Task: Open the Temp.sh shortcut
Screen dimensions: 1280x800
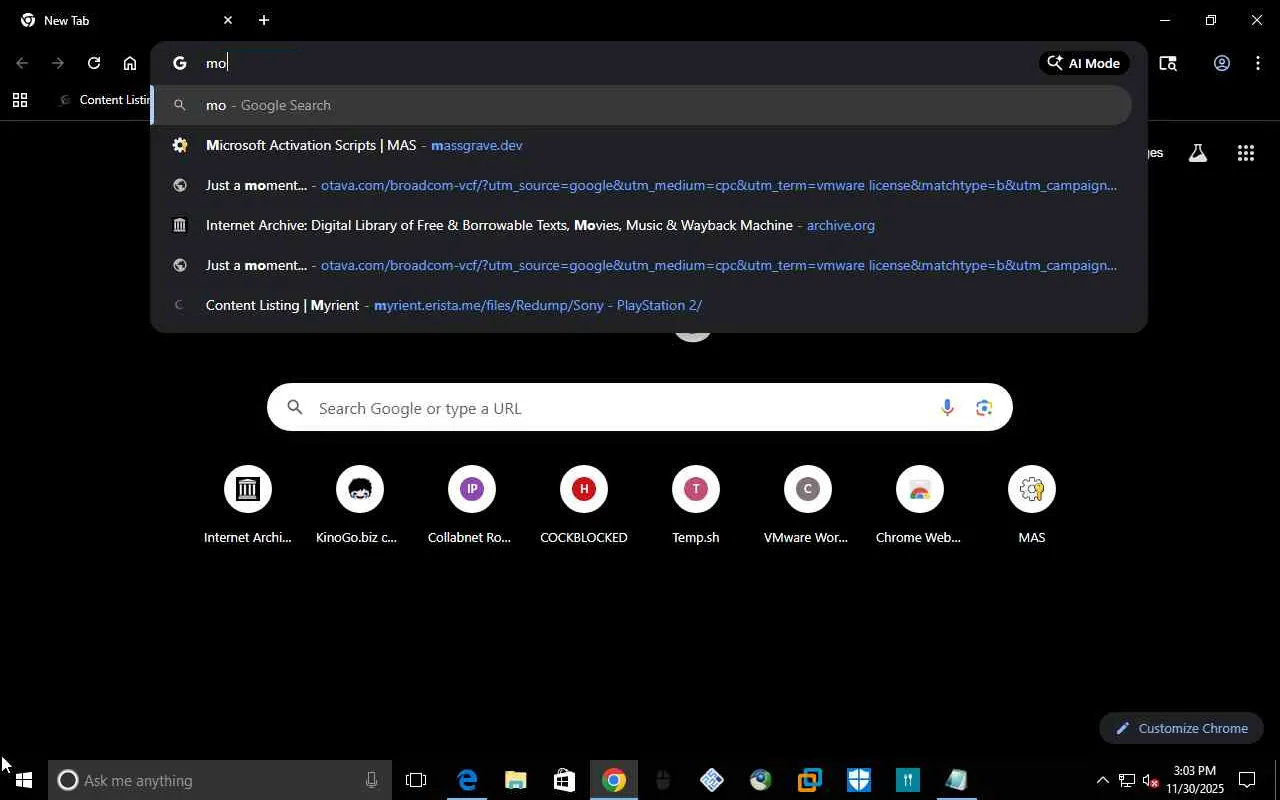Action: tap(696, 505)
